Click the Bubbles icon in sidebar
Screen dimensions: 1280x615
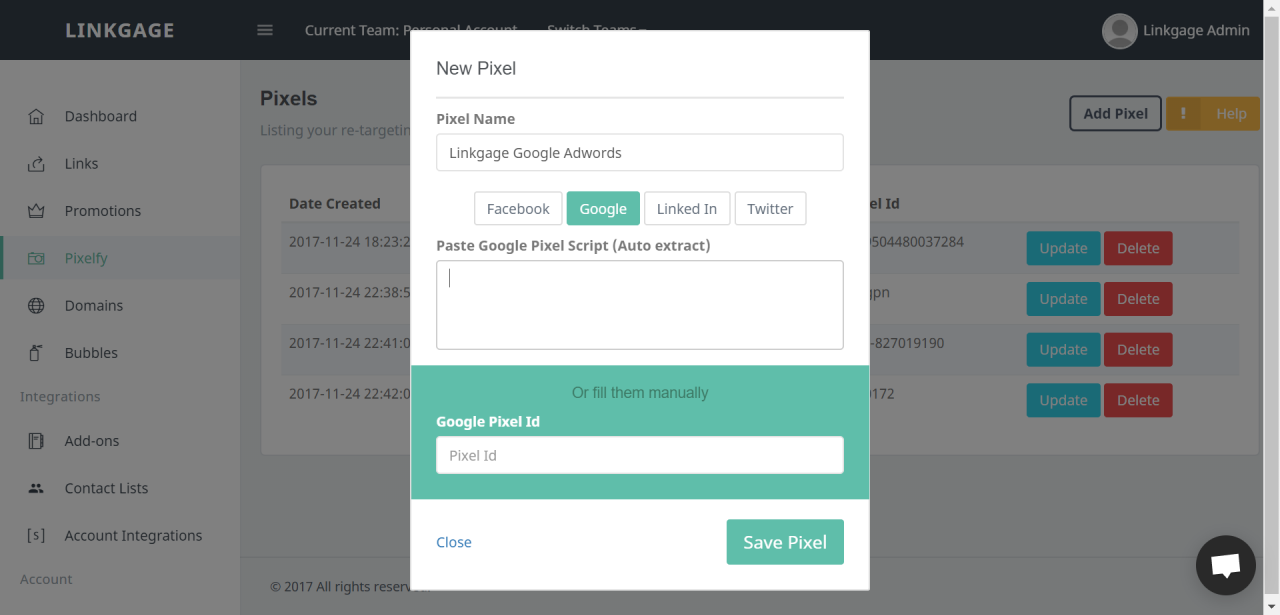(36, 353)
